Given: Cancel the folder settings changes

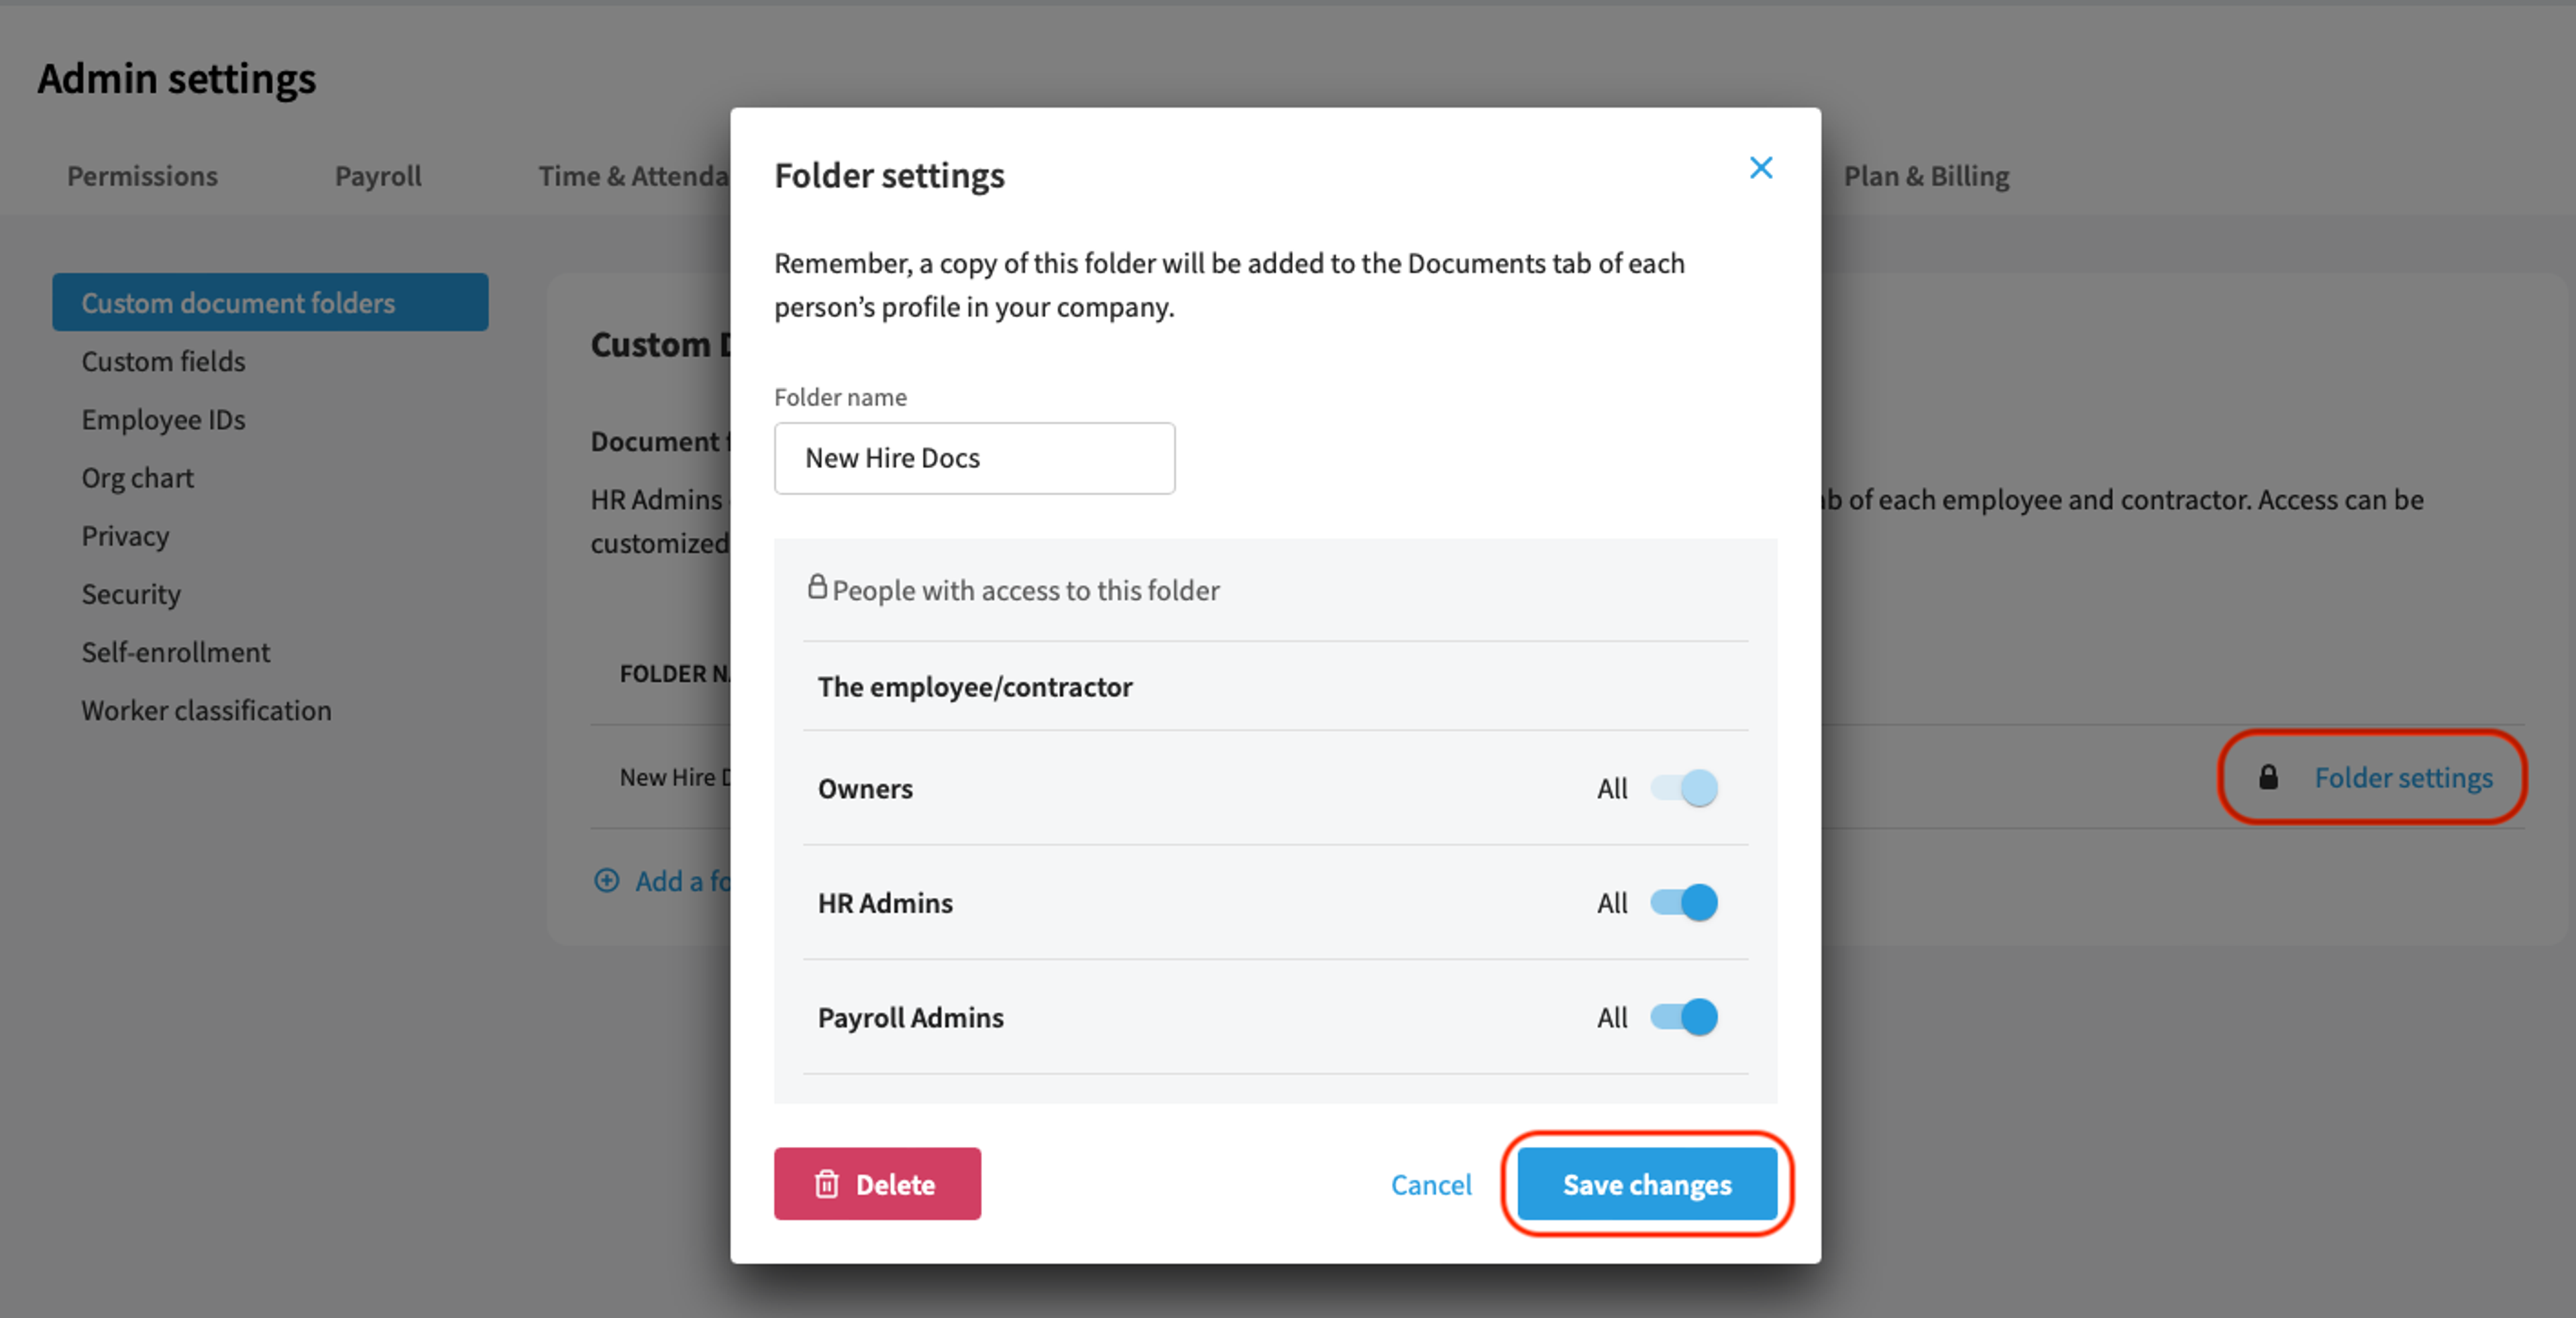Looking at the screenshot, I should click(x=1431, y=1184).
